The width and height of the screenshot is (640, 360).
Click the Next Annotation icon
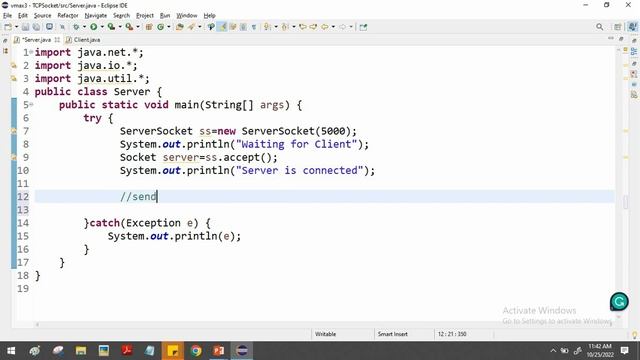tap(267, 27)
